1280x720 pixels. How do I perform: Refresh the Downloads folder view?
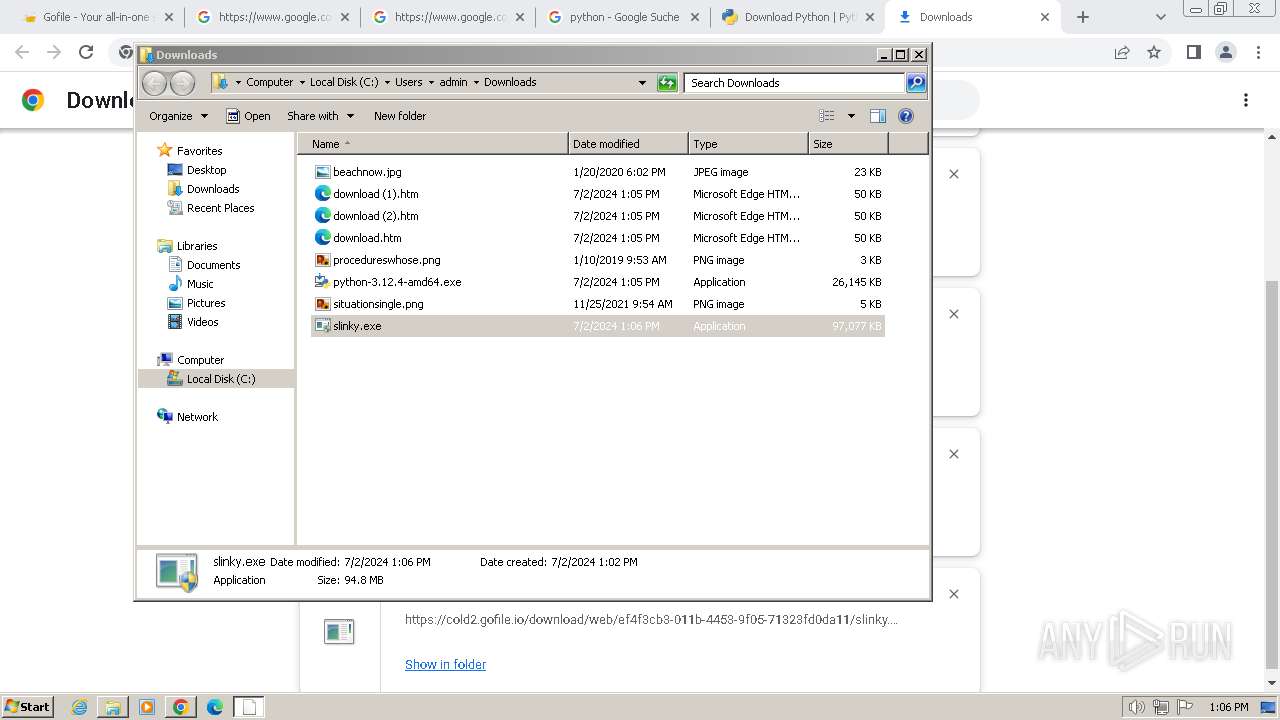point(667,83)
